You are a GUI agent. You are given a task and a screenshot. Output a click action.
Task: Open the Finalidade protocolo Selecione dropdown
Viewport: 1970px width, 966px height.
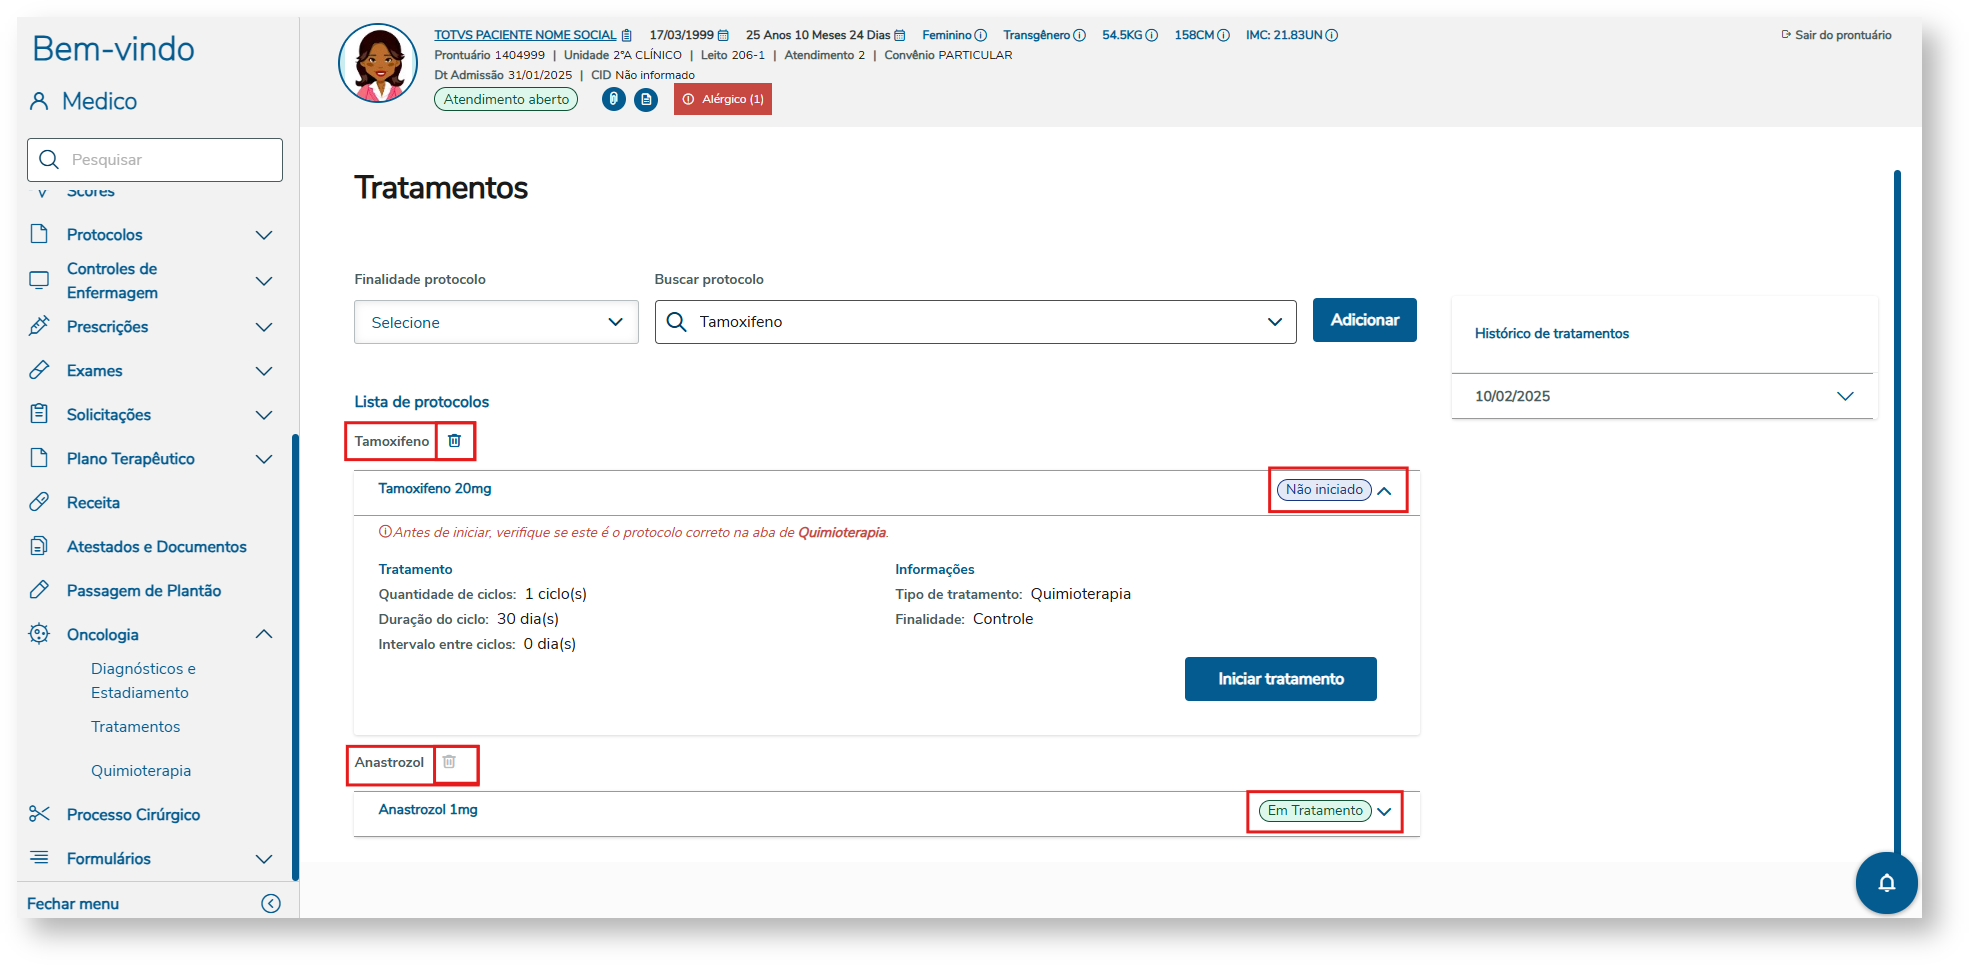[x=496, y=322]
